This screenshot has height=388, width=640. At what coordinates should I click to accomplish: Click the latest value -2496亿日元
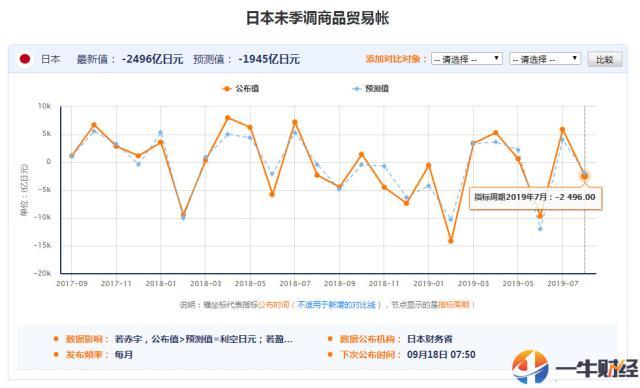(152, 60)
